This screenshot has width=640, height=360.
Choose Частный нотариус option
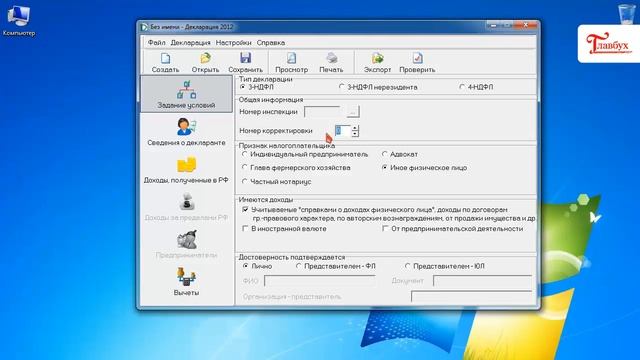(x=276, y=182)
